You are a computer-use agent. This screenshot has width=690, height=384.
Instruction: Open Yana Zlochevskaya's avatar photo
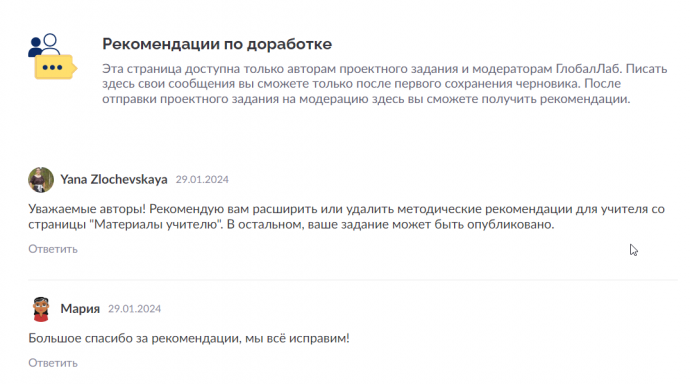click(x=41, y=179)
